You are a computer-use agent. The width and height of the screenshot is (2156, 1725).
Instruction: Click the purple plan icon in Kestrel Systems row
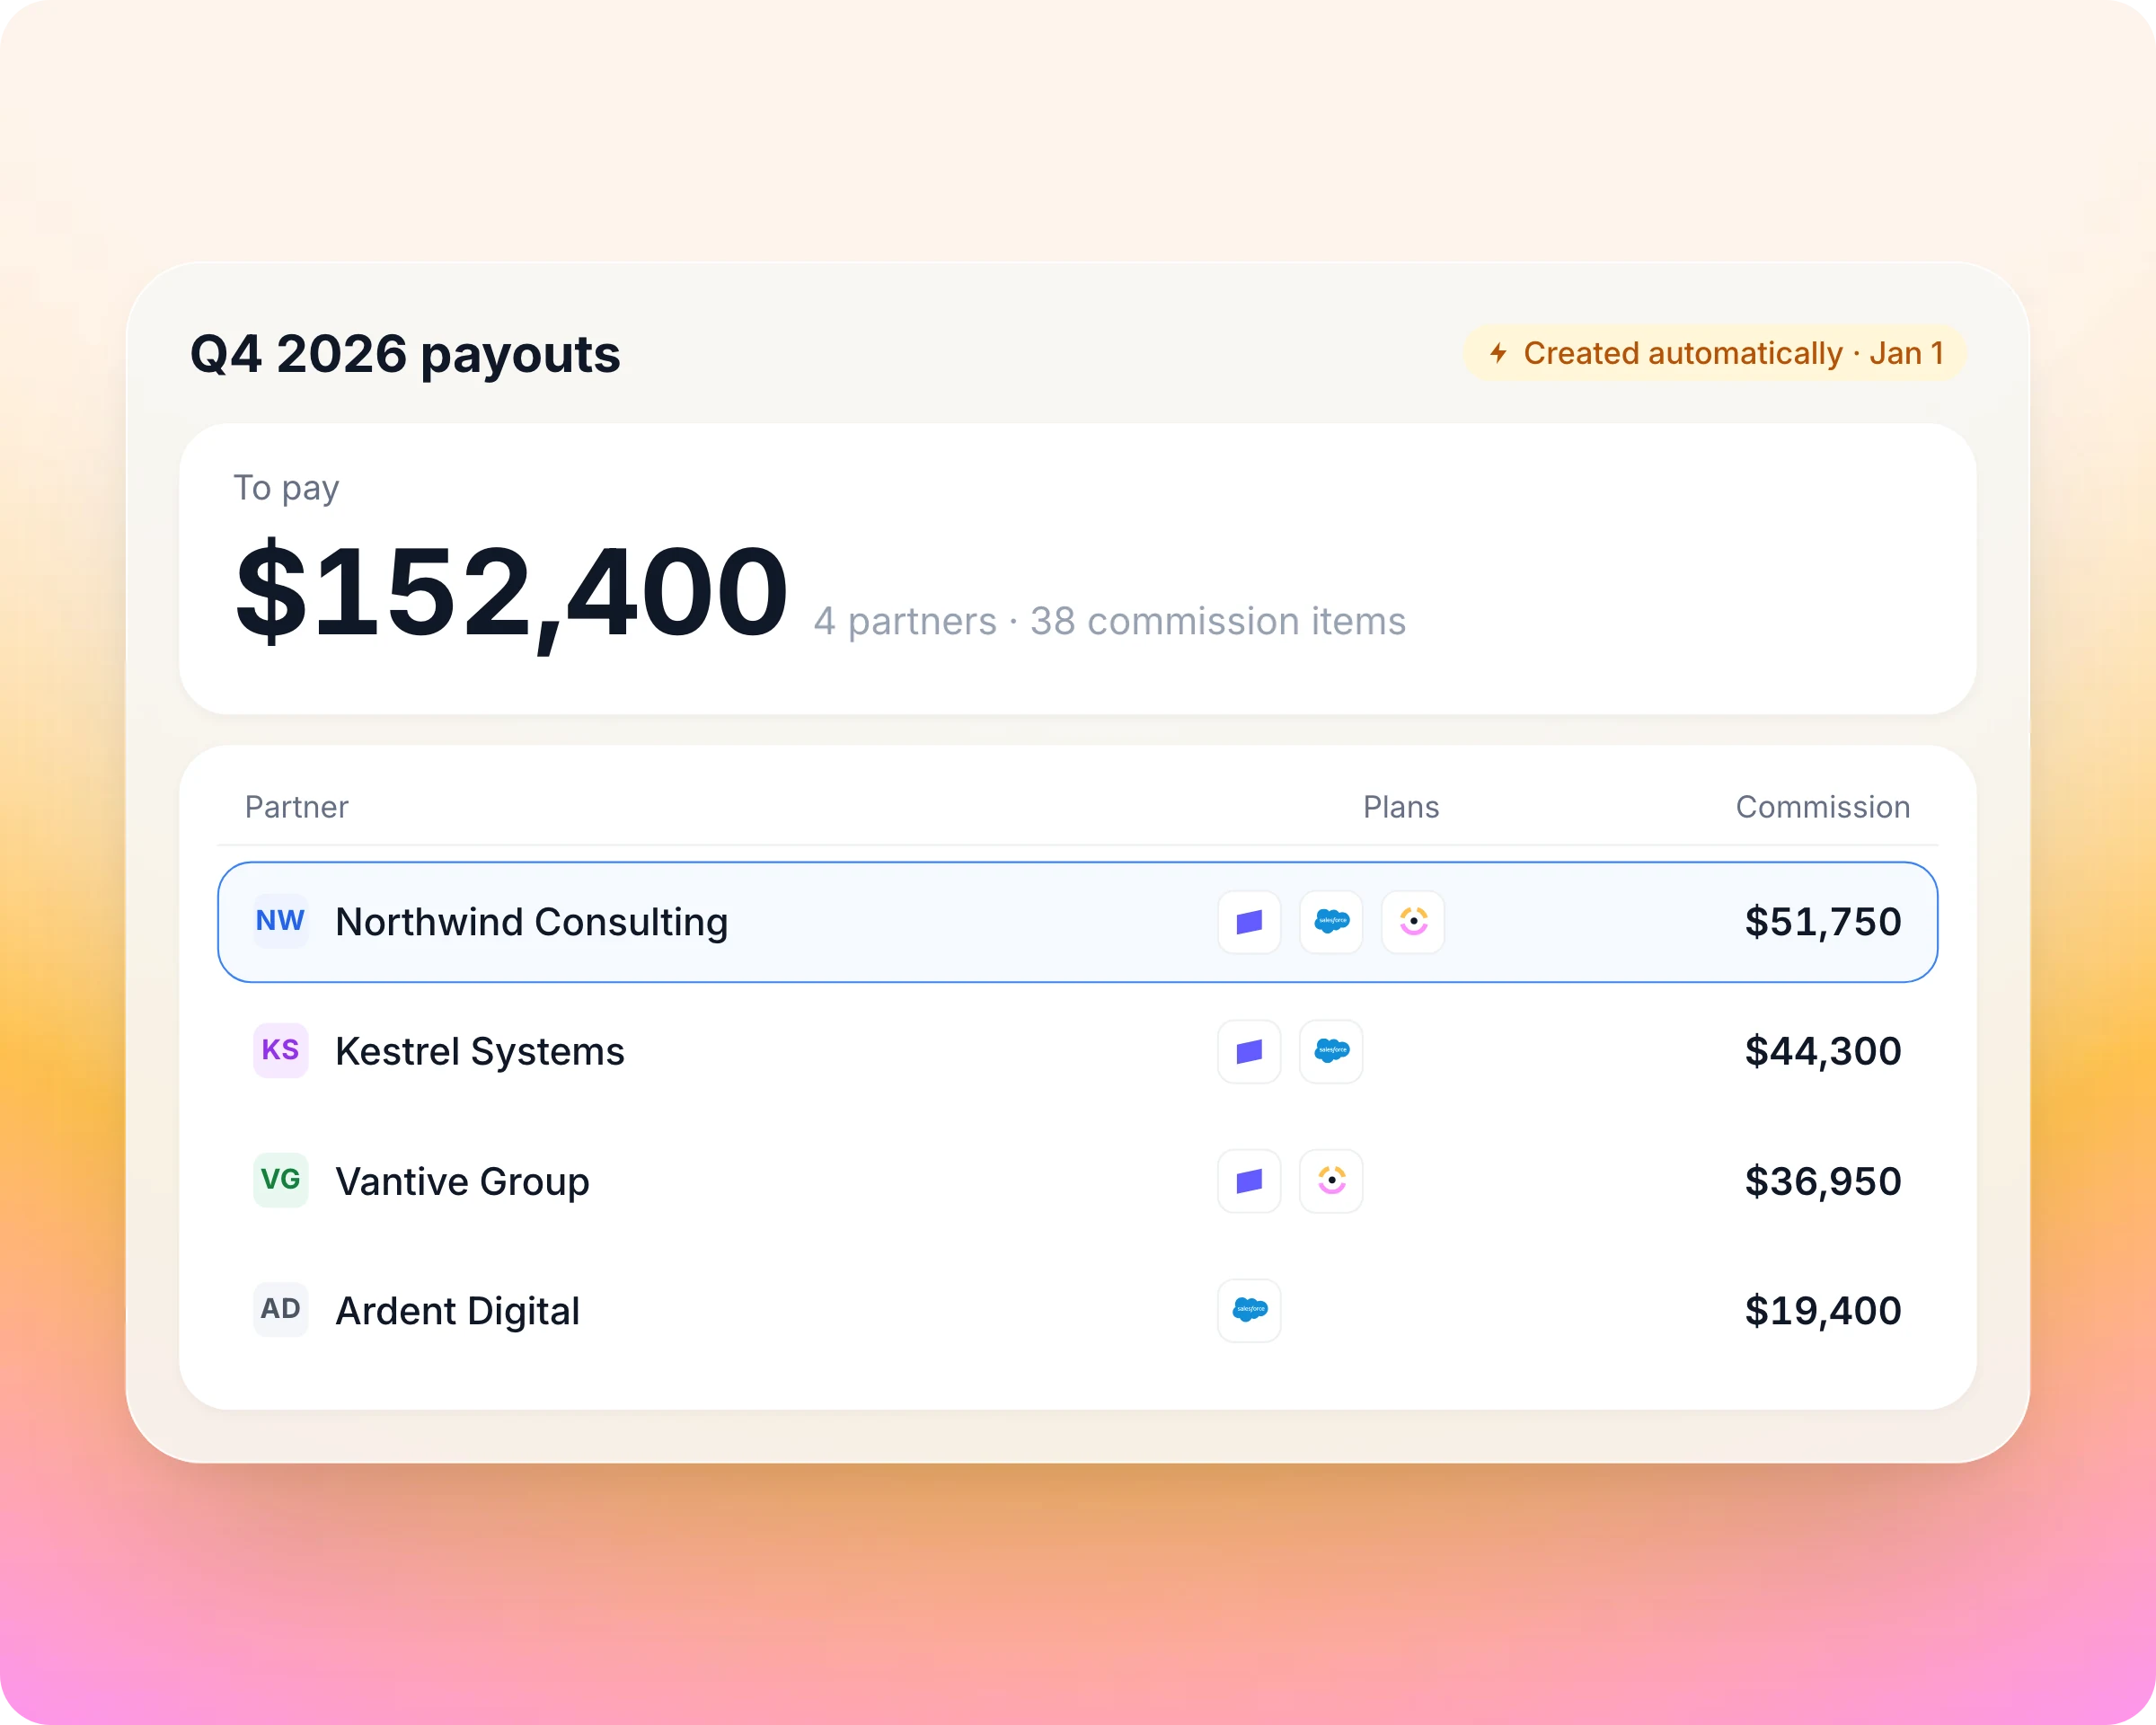coord(1249,1051)
